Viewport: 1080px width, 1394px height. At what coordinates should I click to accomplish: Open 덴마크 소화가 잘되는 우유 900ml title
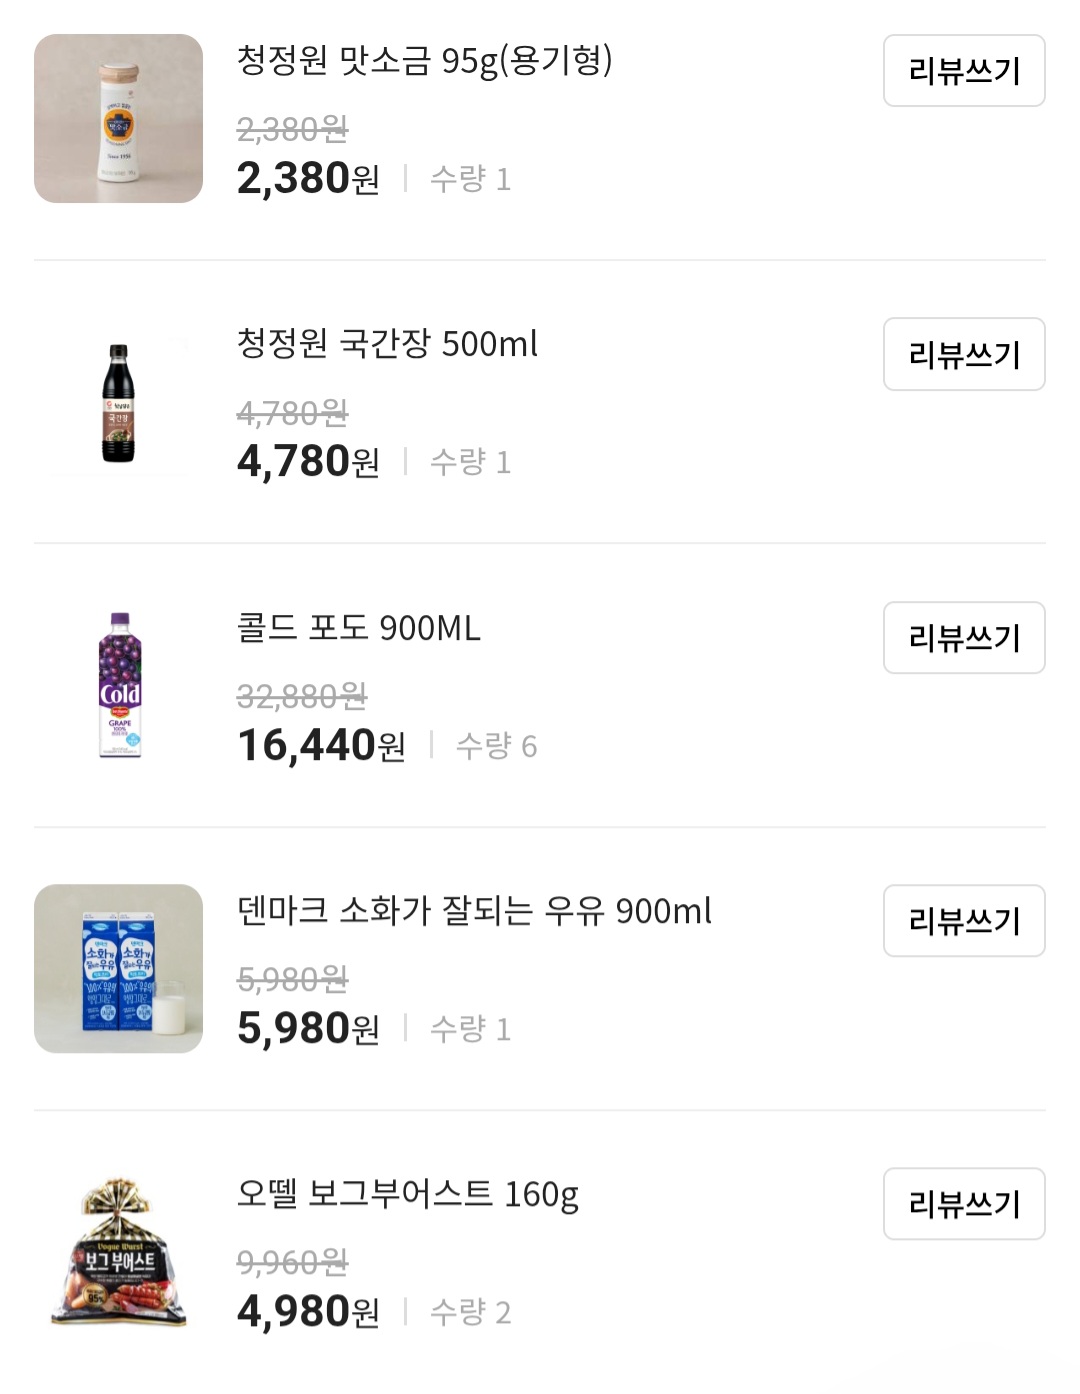tap(474, 911)
